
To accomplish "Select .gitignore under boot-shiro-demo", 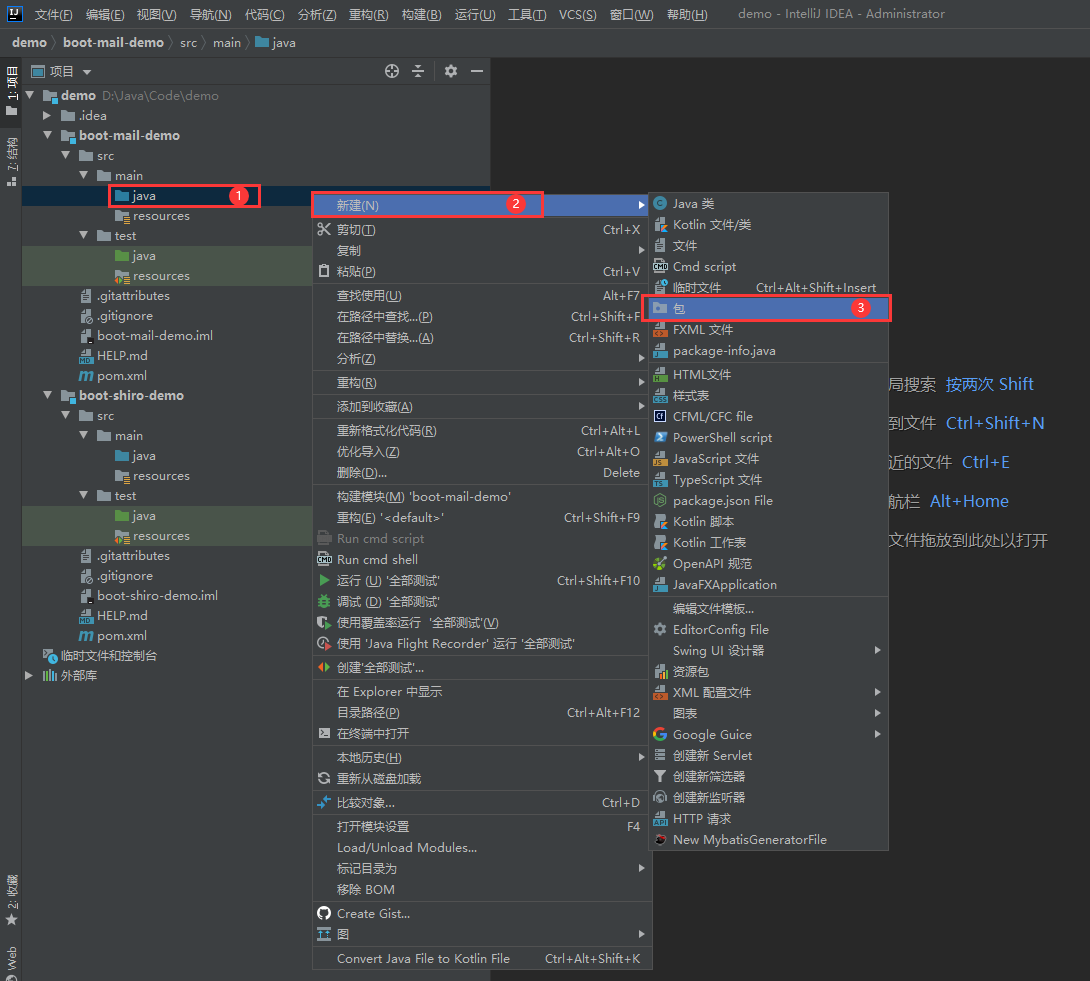I will [x=125, y=576].
